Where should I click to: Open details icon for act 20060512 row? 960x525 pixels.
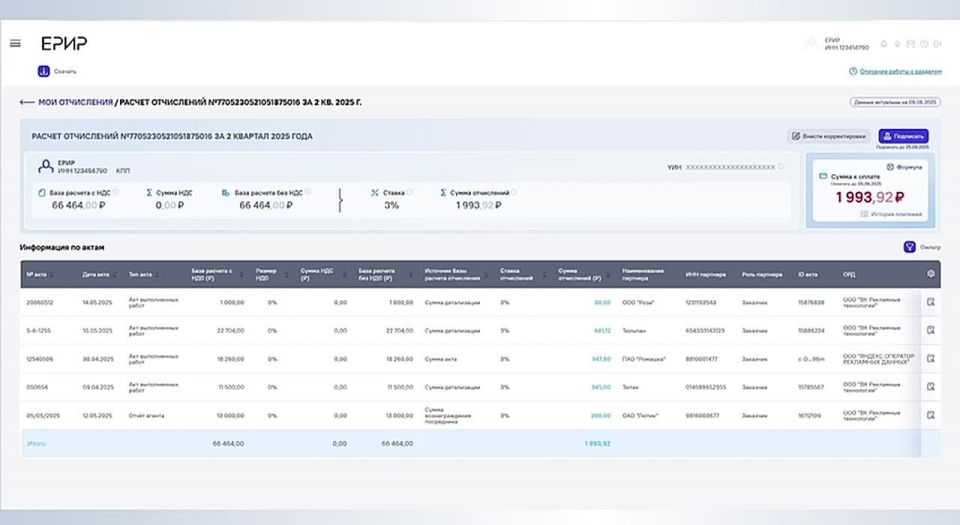(930, 302)
